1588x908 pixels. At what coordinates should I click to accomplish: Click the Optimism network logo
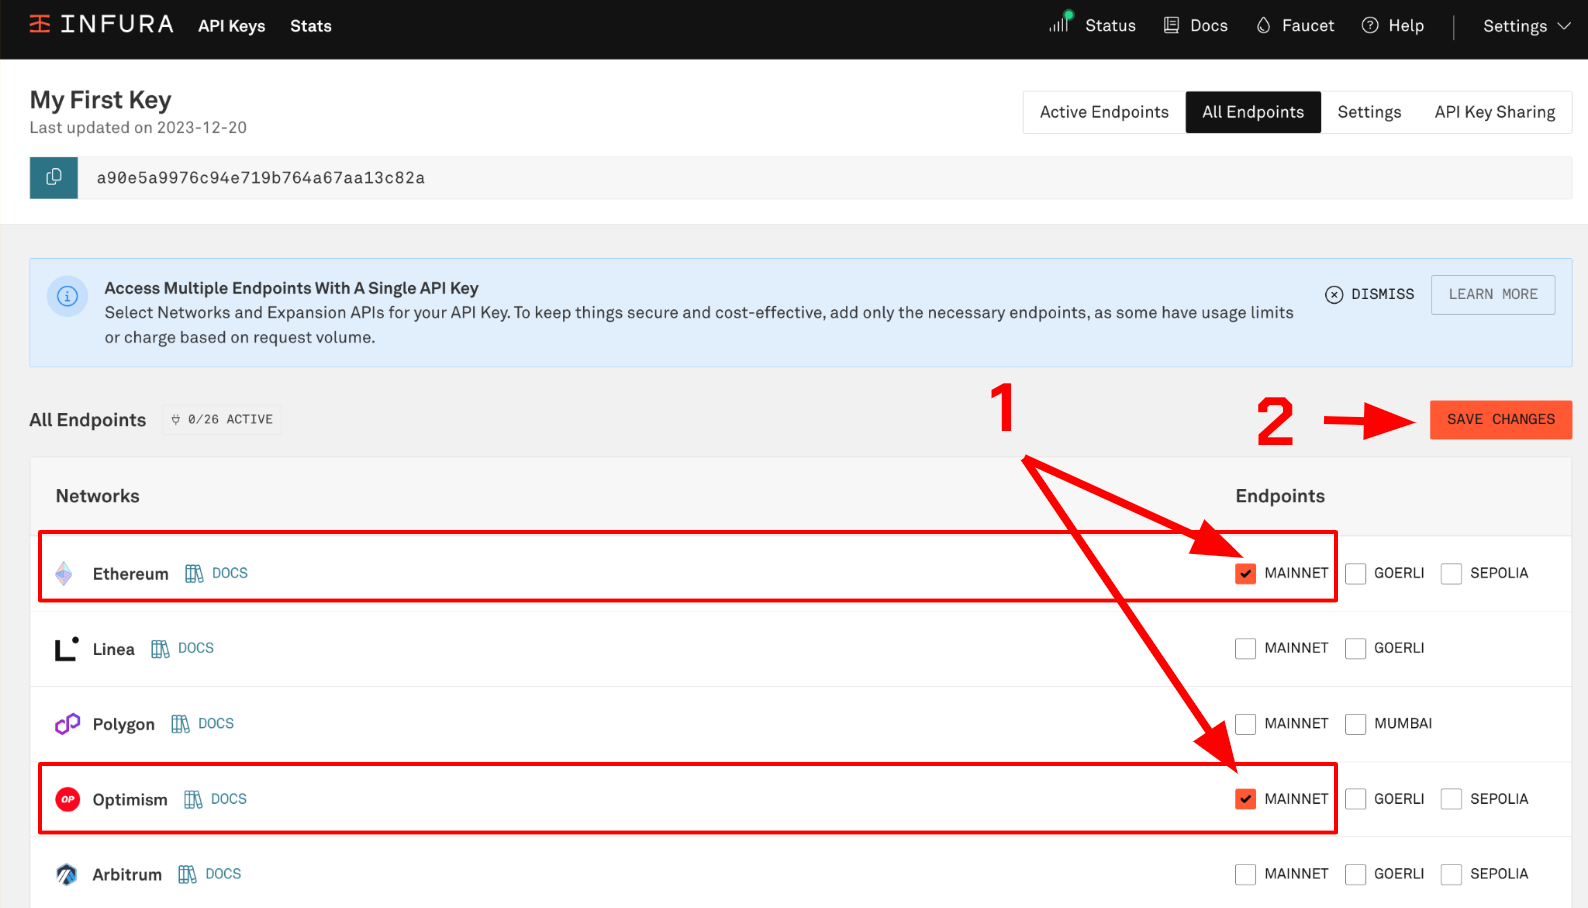tap(67, 799)
